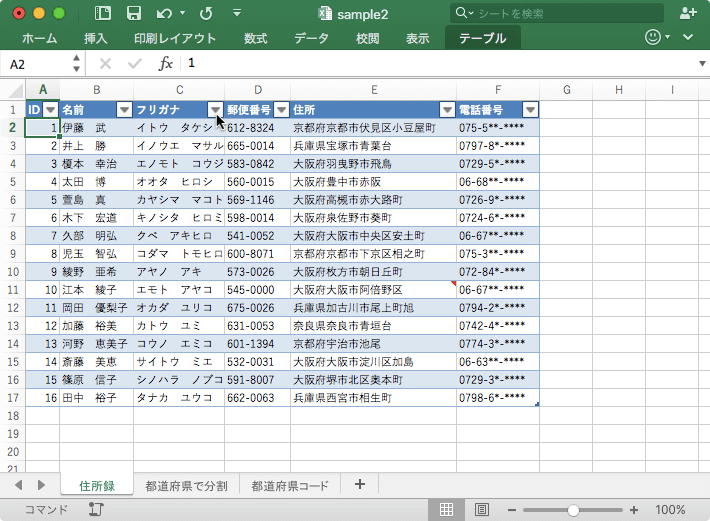Open the 電話番号 column filter dropdown

click(x=530, y=110)
